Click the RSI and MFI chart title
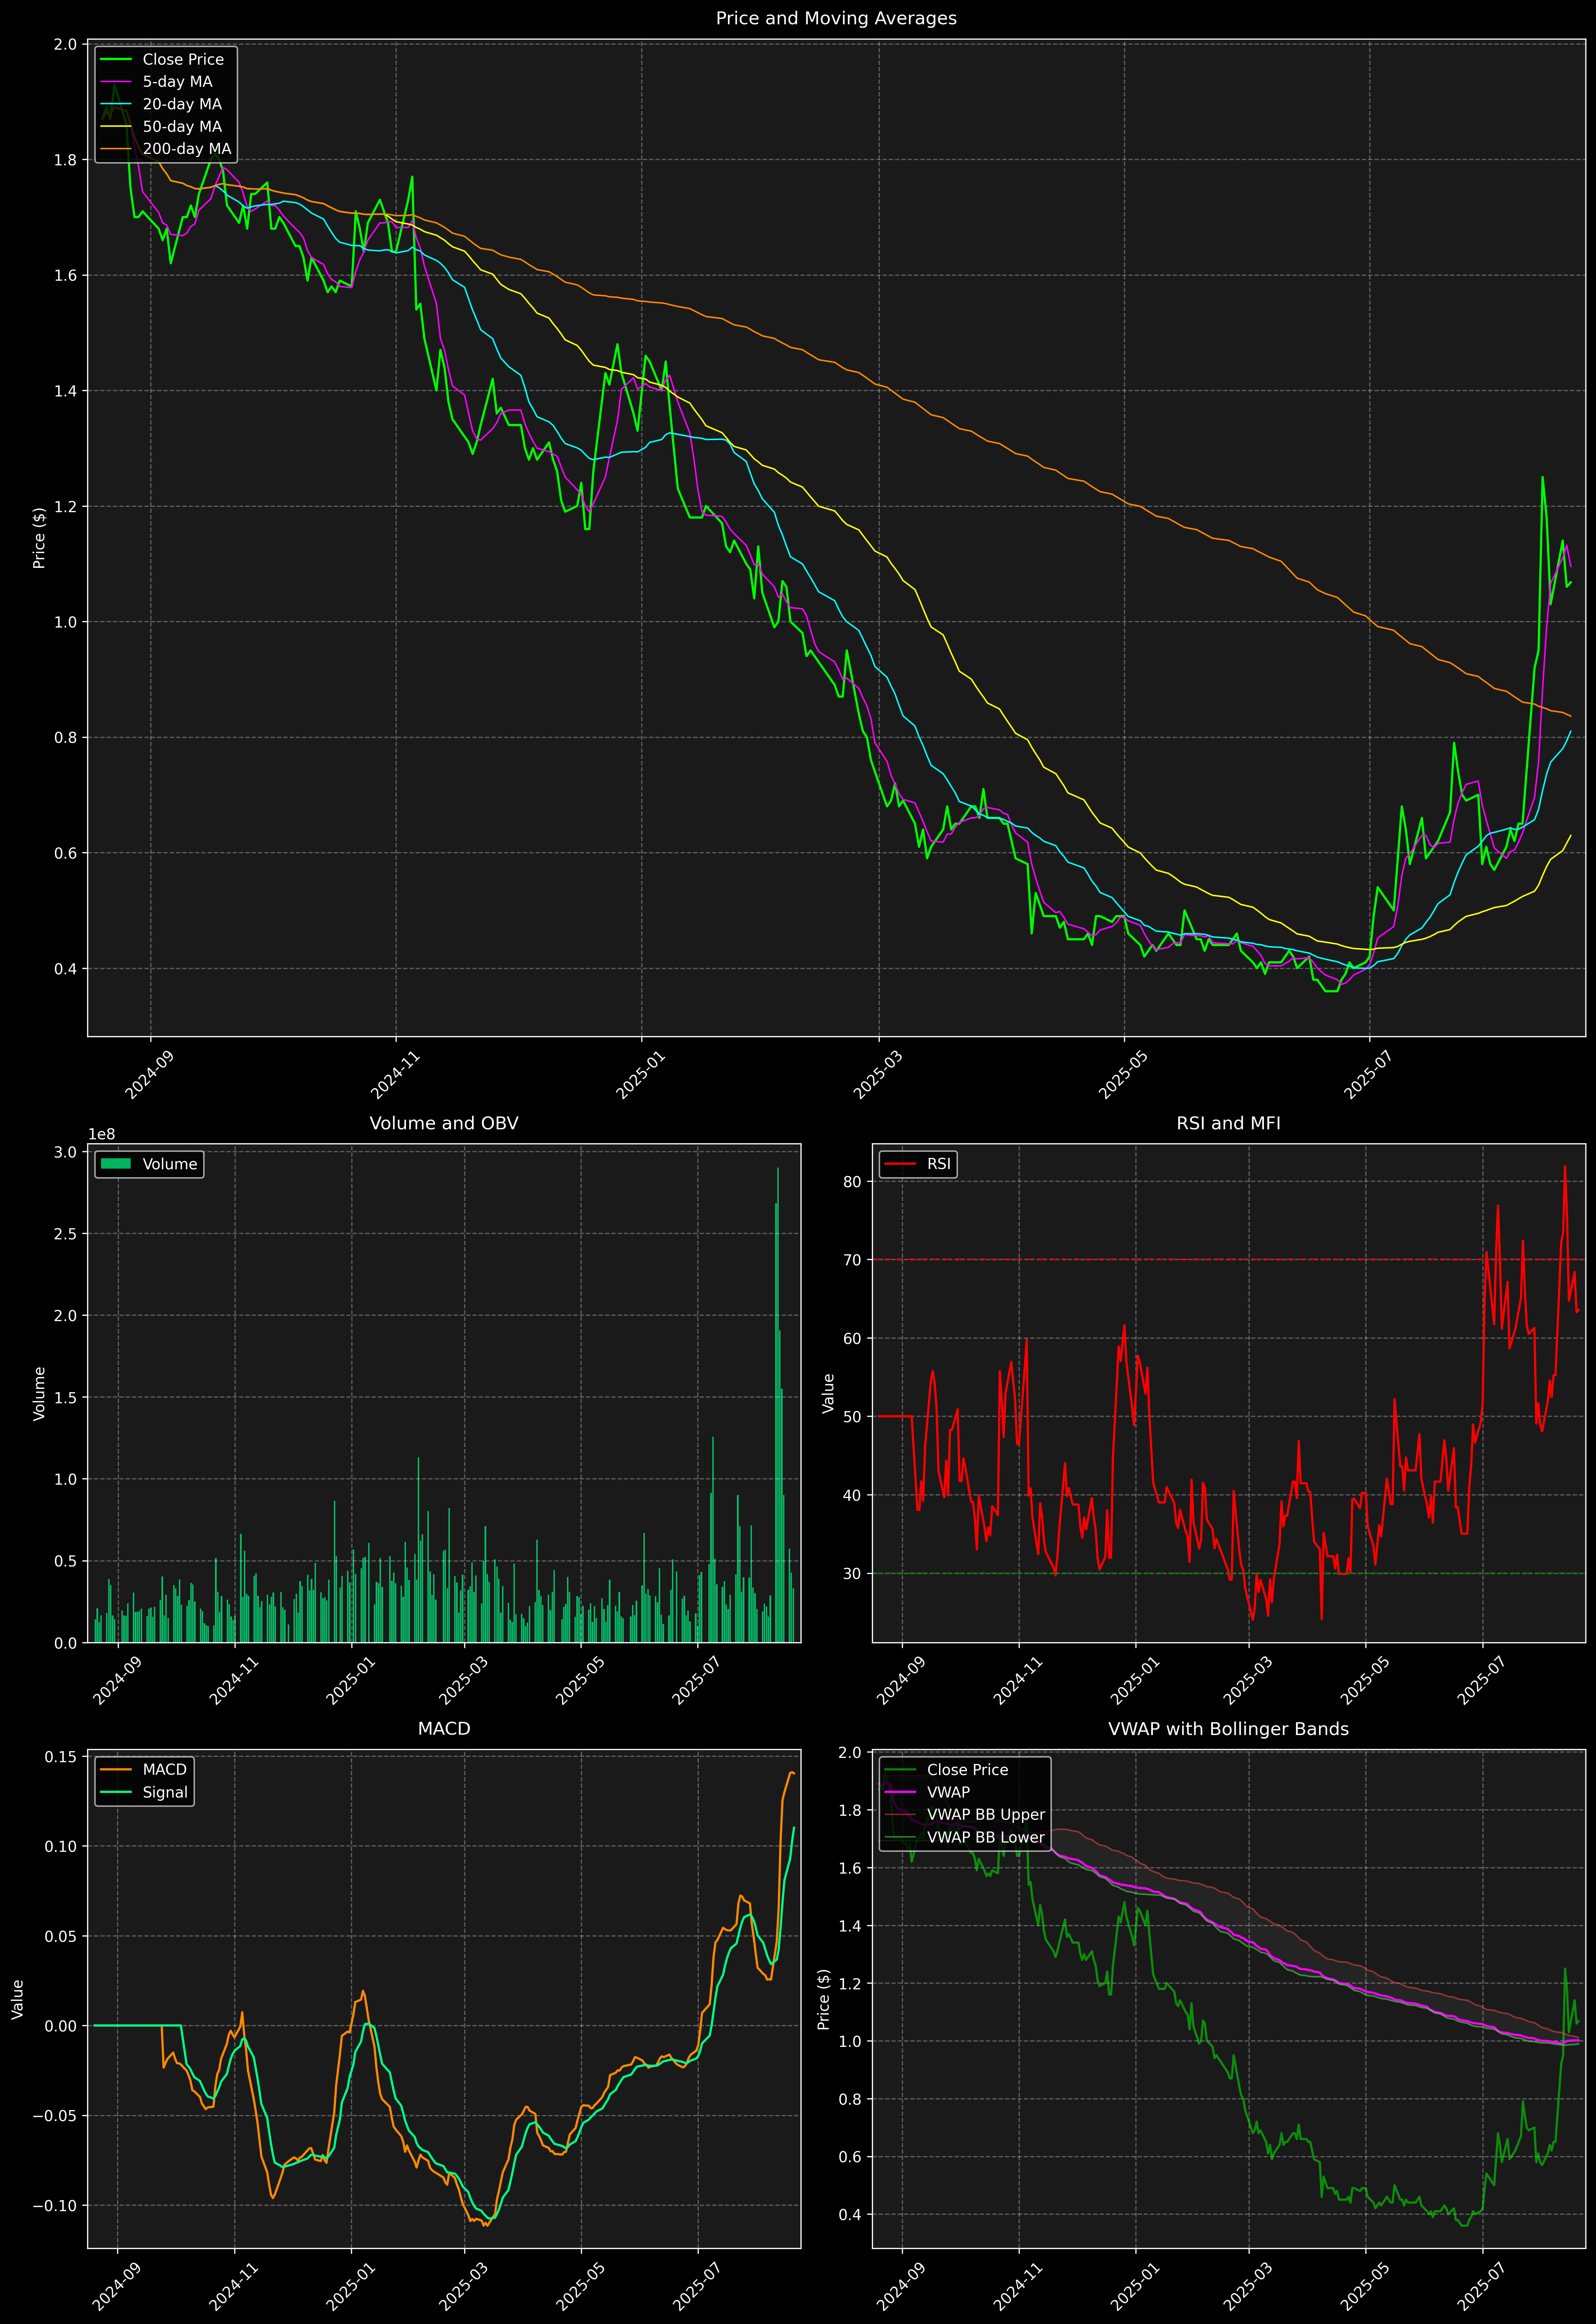The height and width of the screenshot is (2324, 1596). click(x=1228, y=1123)
